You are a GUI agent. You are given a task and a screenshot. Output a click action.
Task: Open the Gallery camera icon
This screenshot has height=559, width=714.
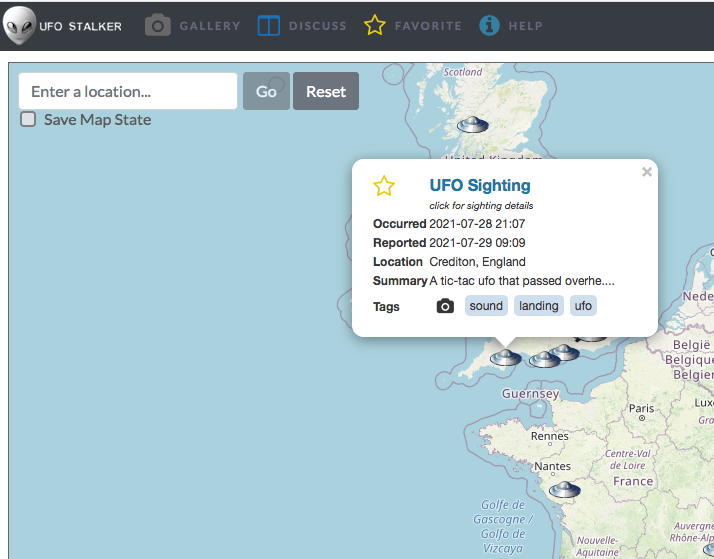point(158,26)
